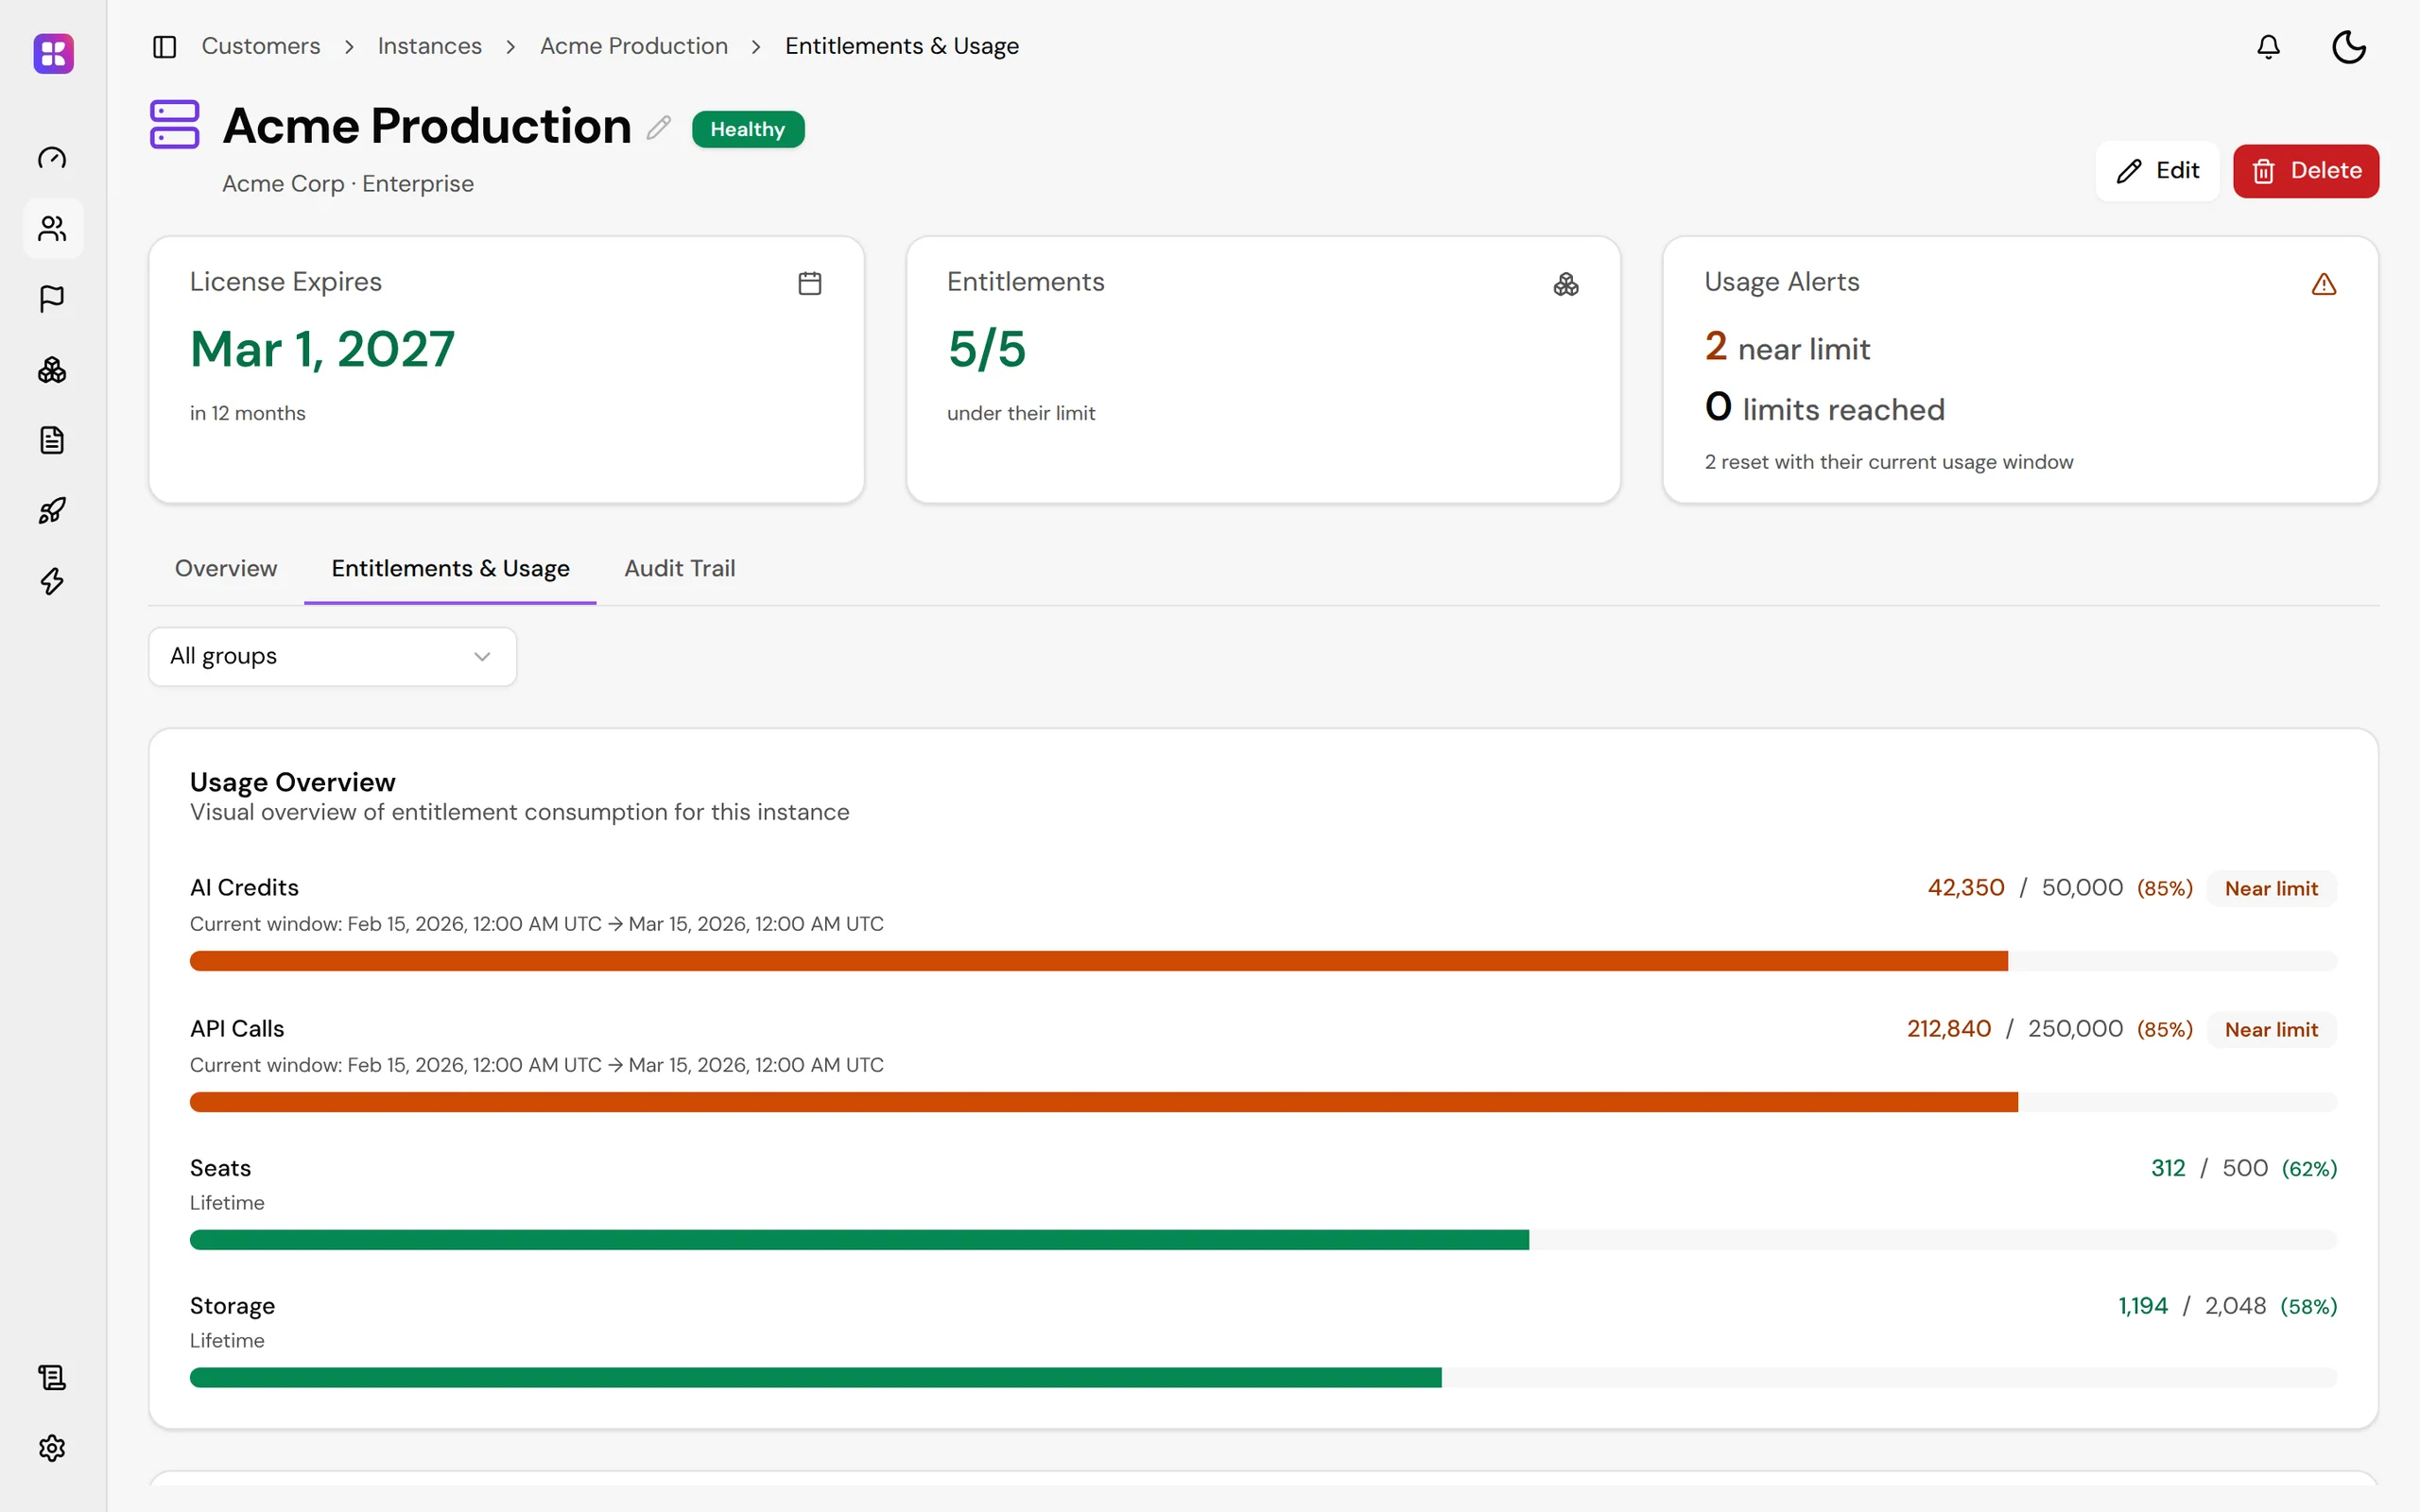Open the notifications bell
The width and height of the screenshot is (2420, 1512).
pos(2268,47)
